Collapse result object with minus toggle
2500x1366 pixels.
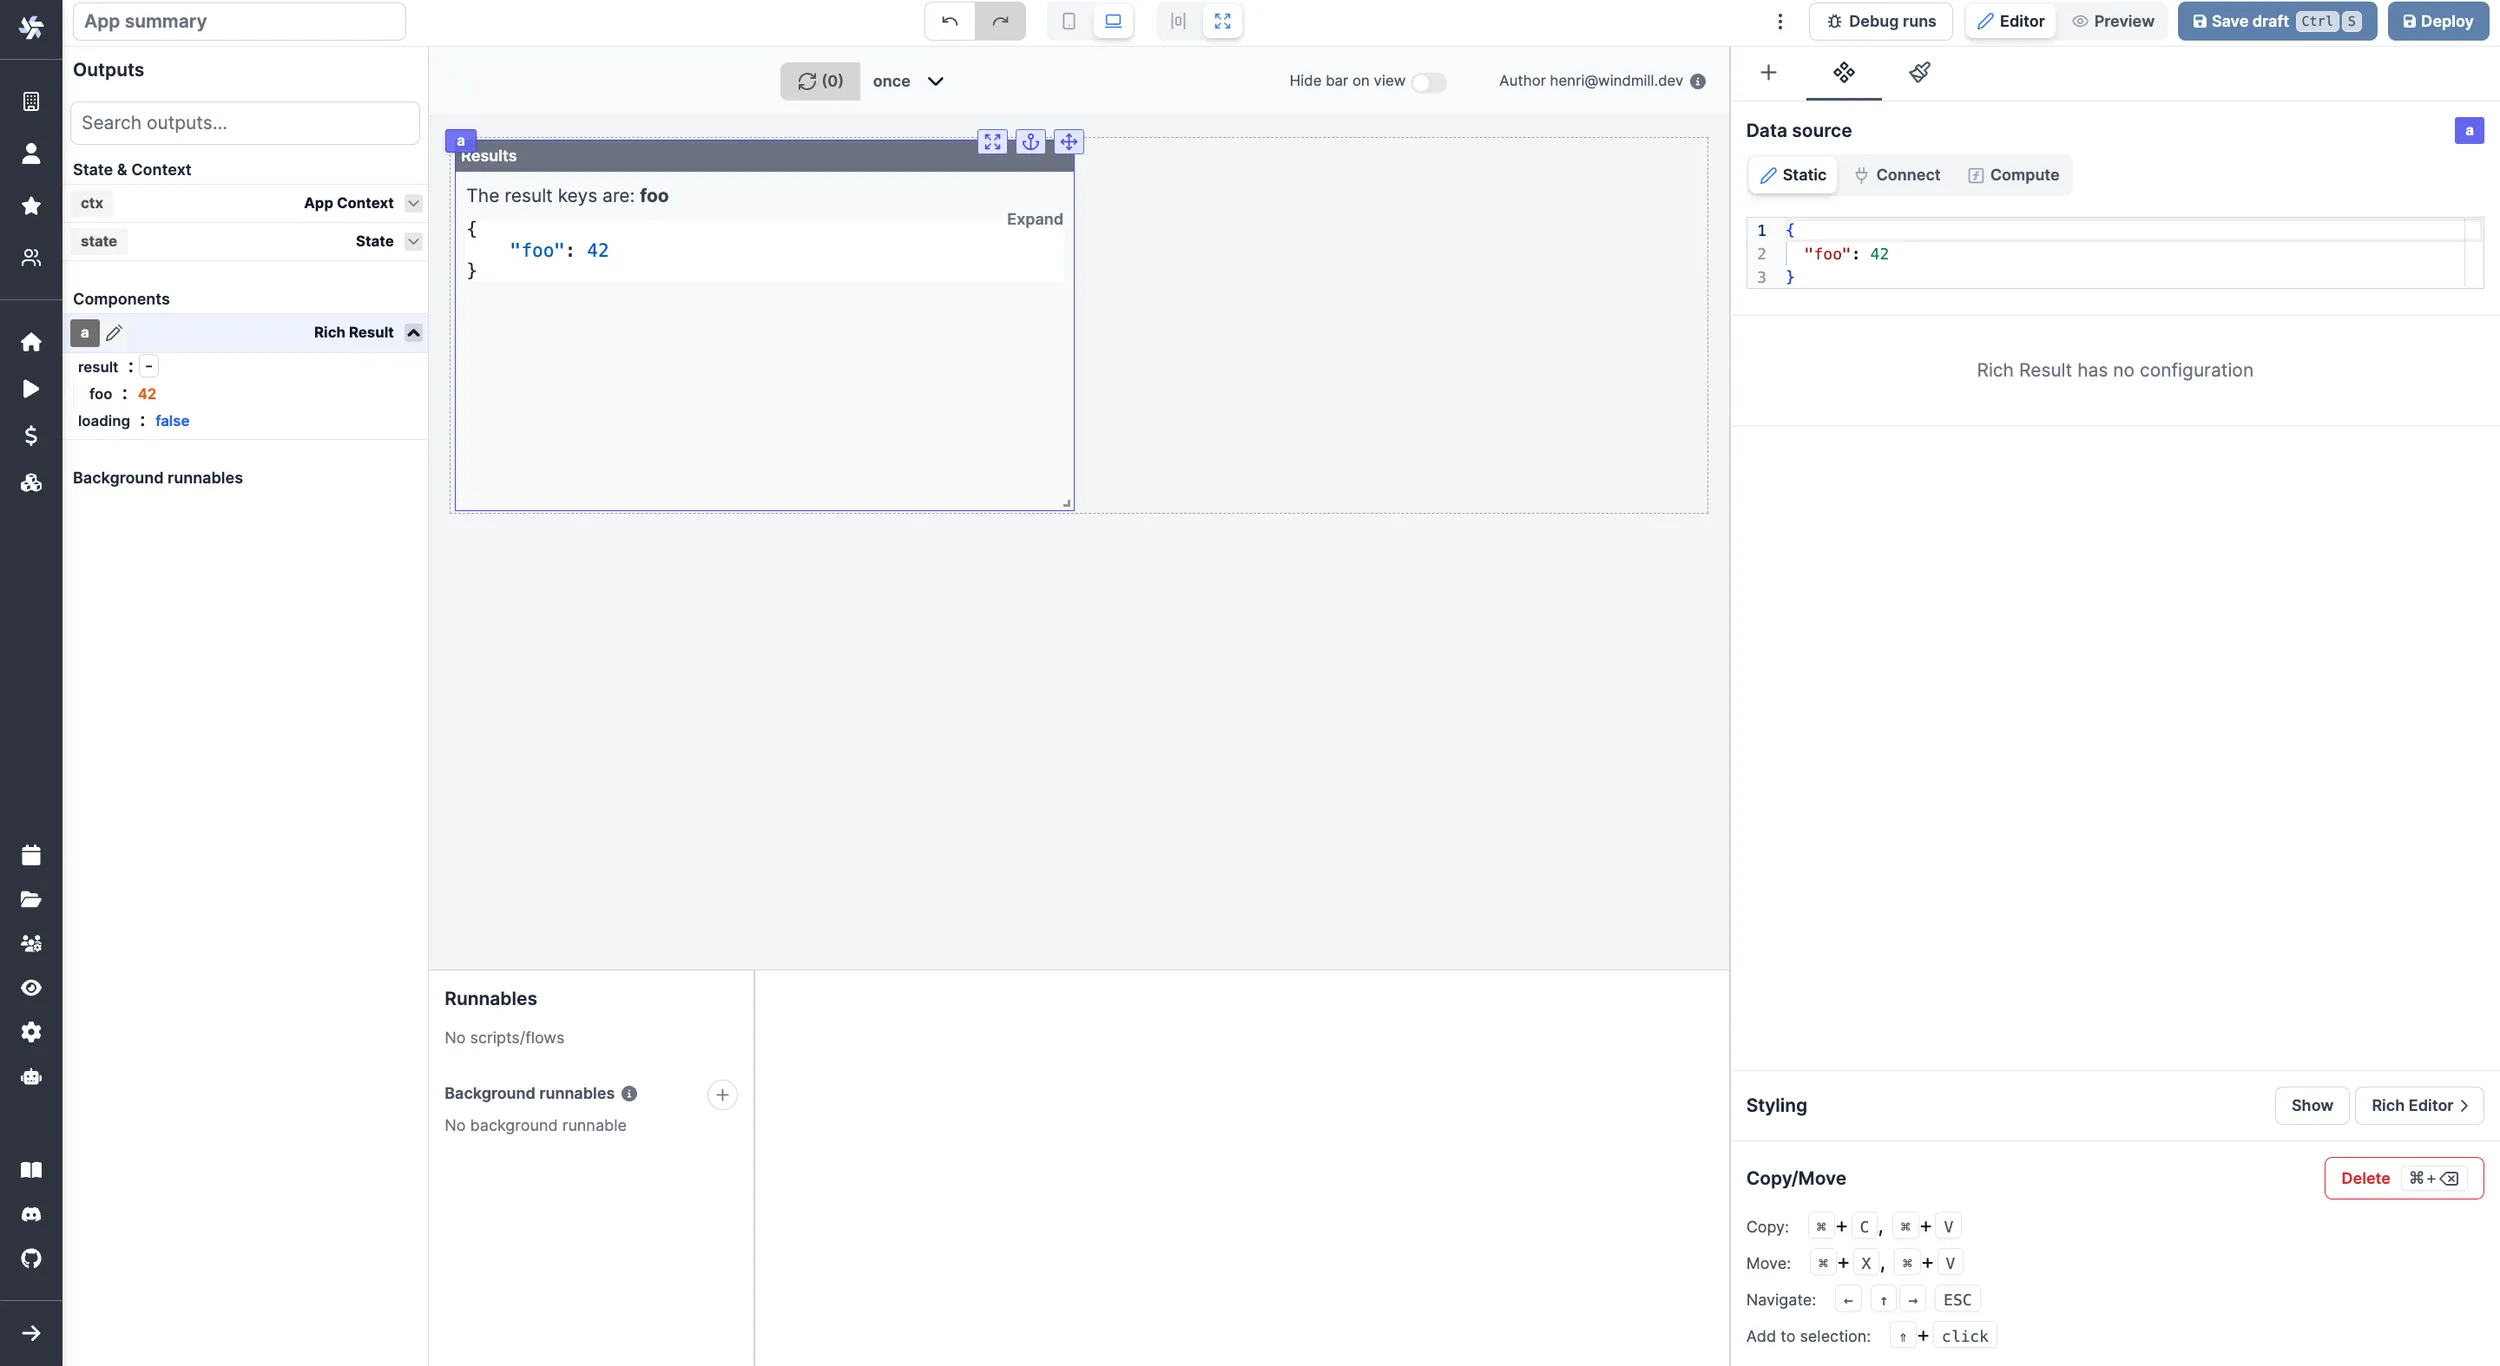tap(149, 367)
